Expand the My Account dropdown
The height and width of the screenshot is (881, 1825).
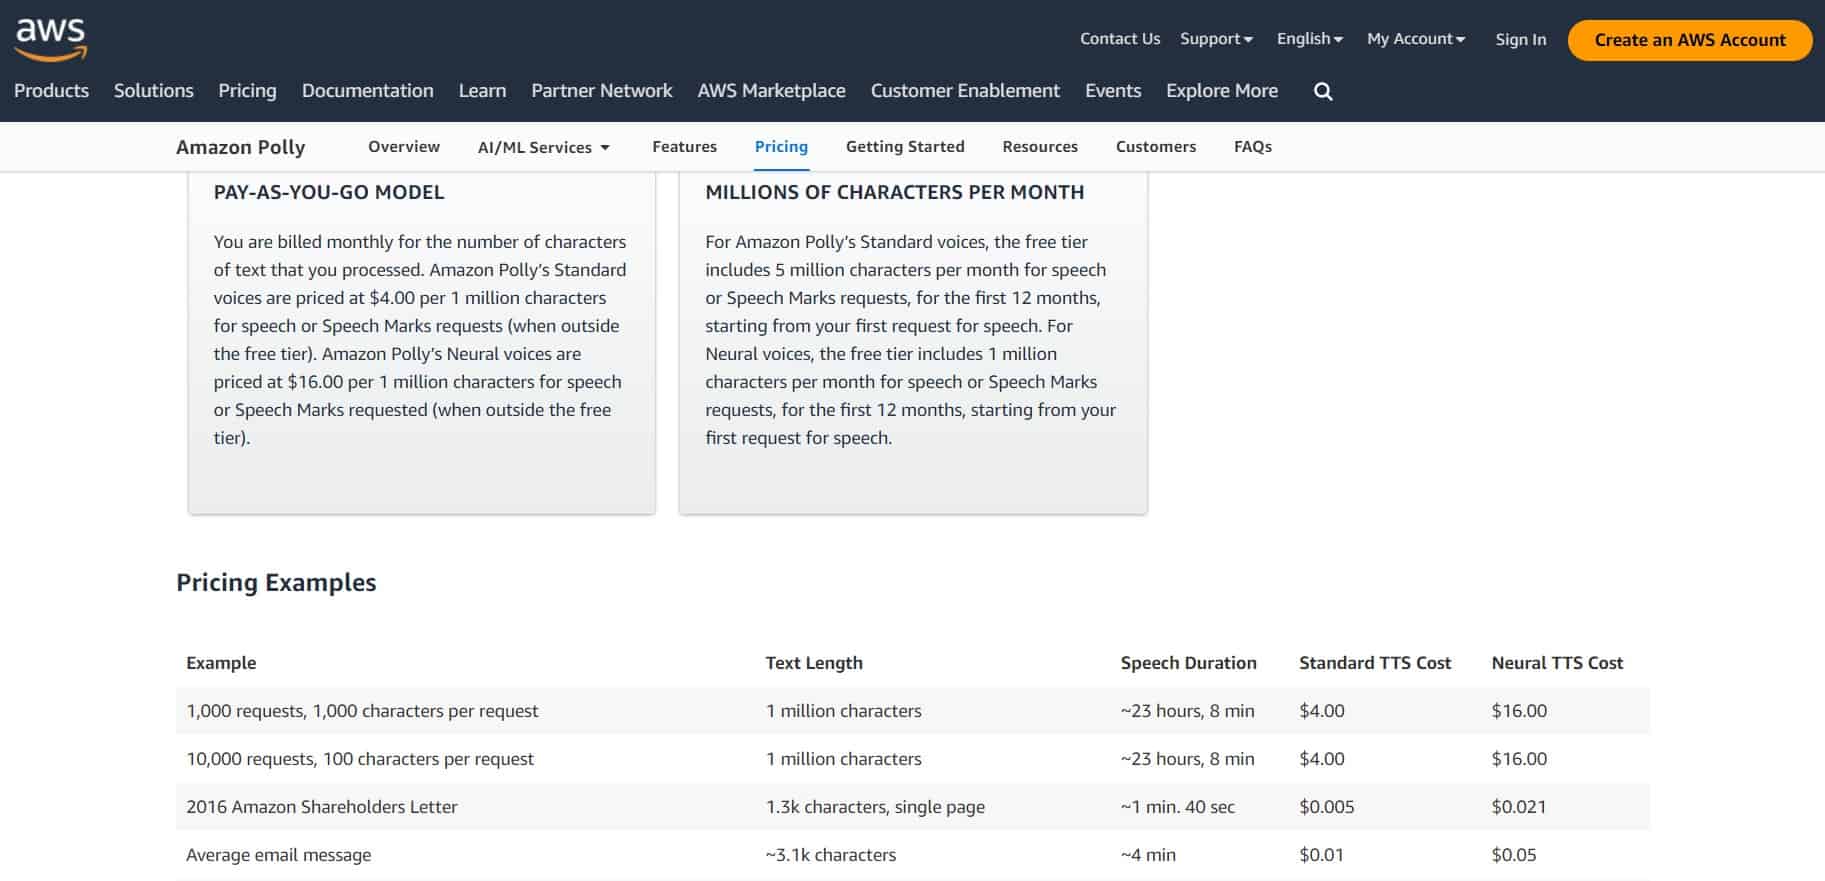coord(1416,39)
